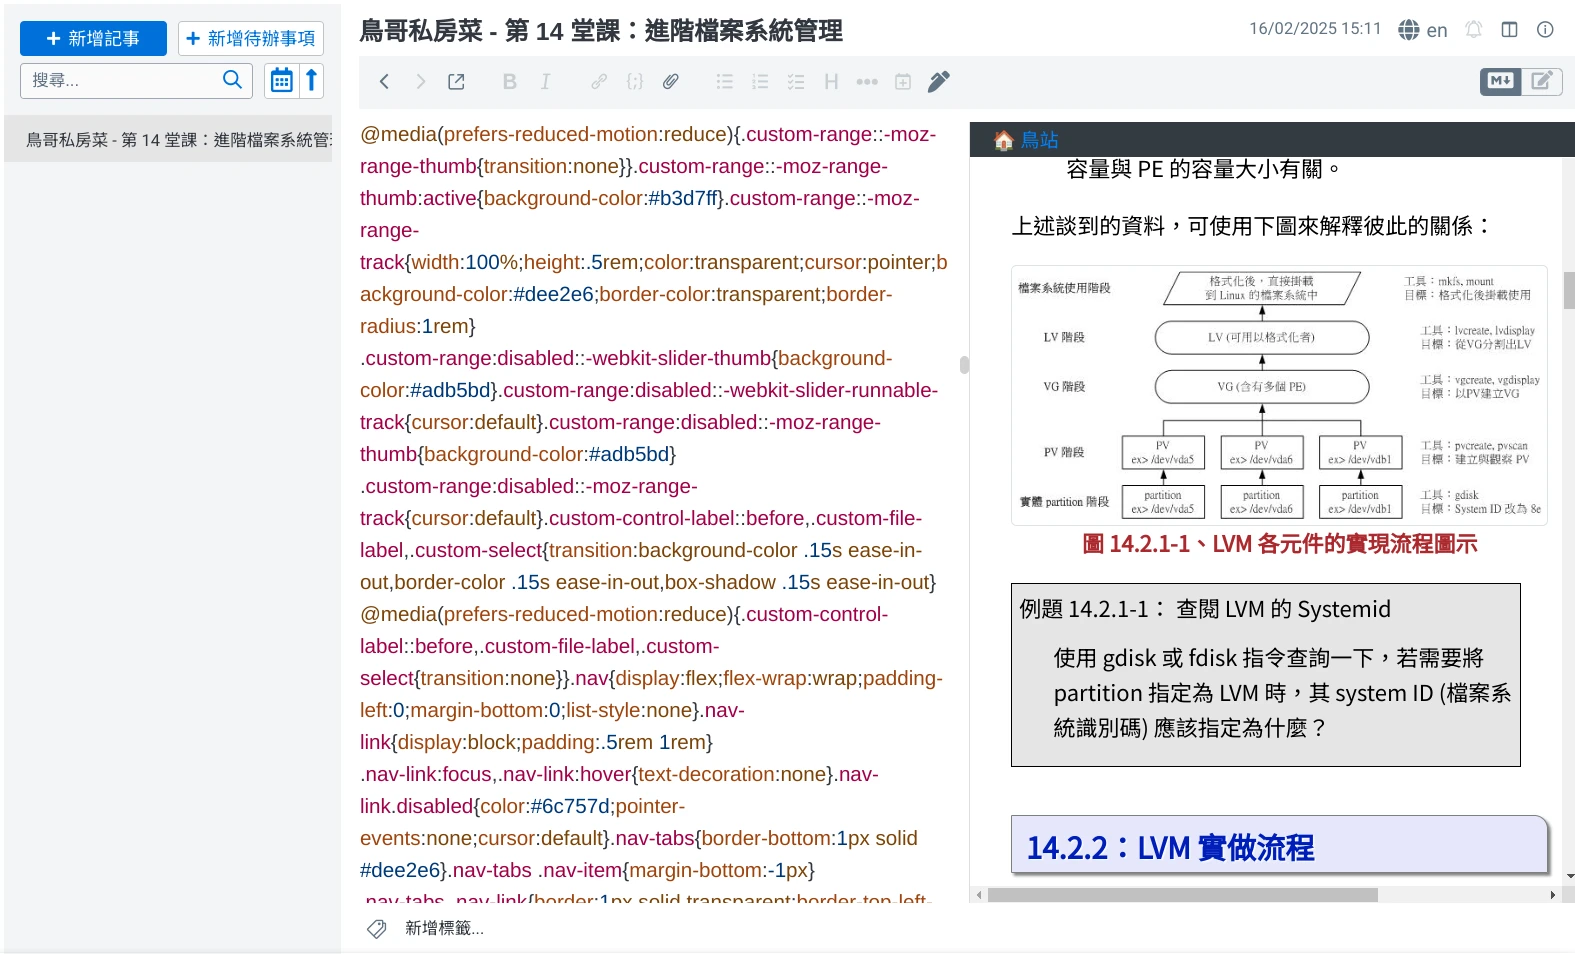Viewport: 1575px width, 954px height.
Task: Click the 新增記事 new note button
Action: pyautogui.click(x=93, y=38)
